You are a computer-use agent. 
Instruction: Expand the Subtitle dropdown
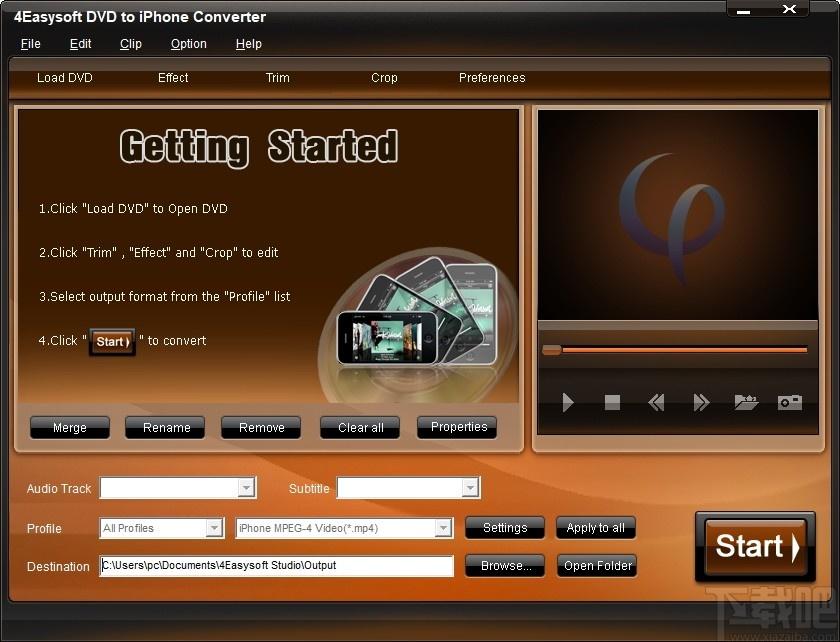(470, 488)
